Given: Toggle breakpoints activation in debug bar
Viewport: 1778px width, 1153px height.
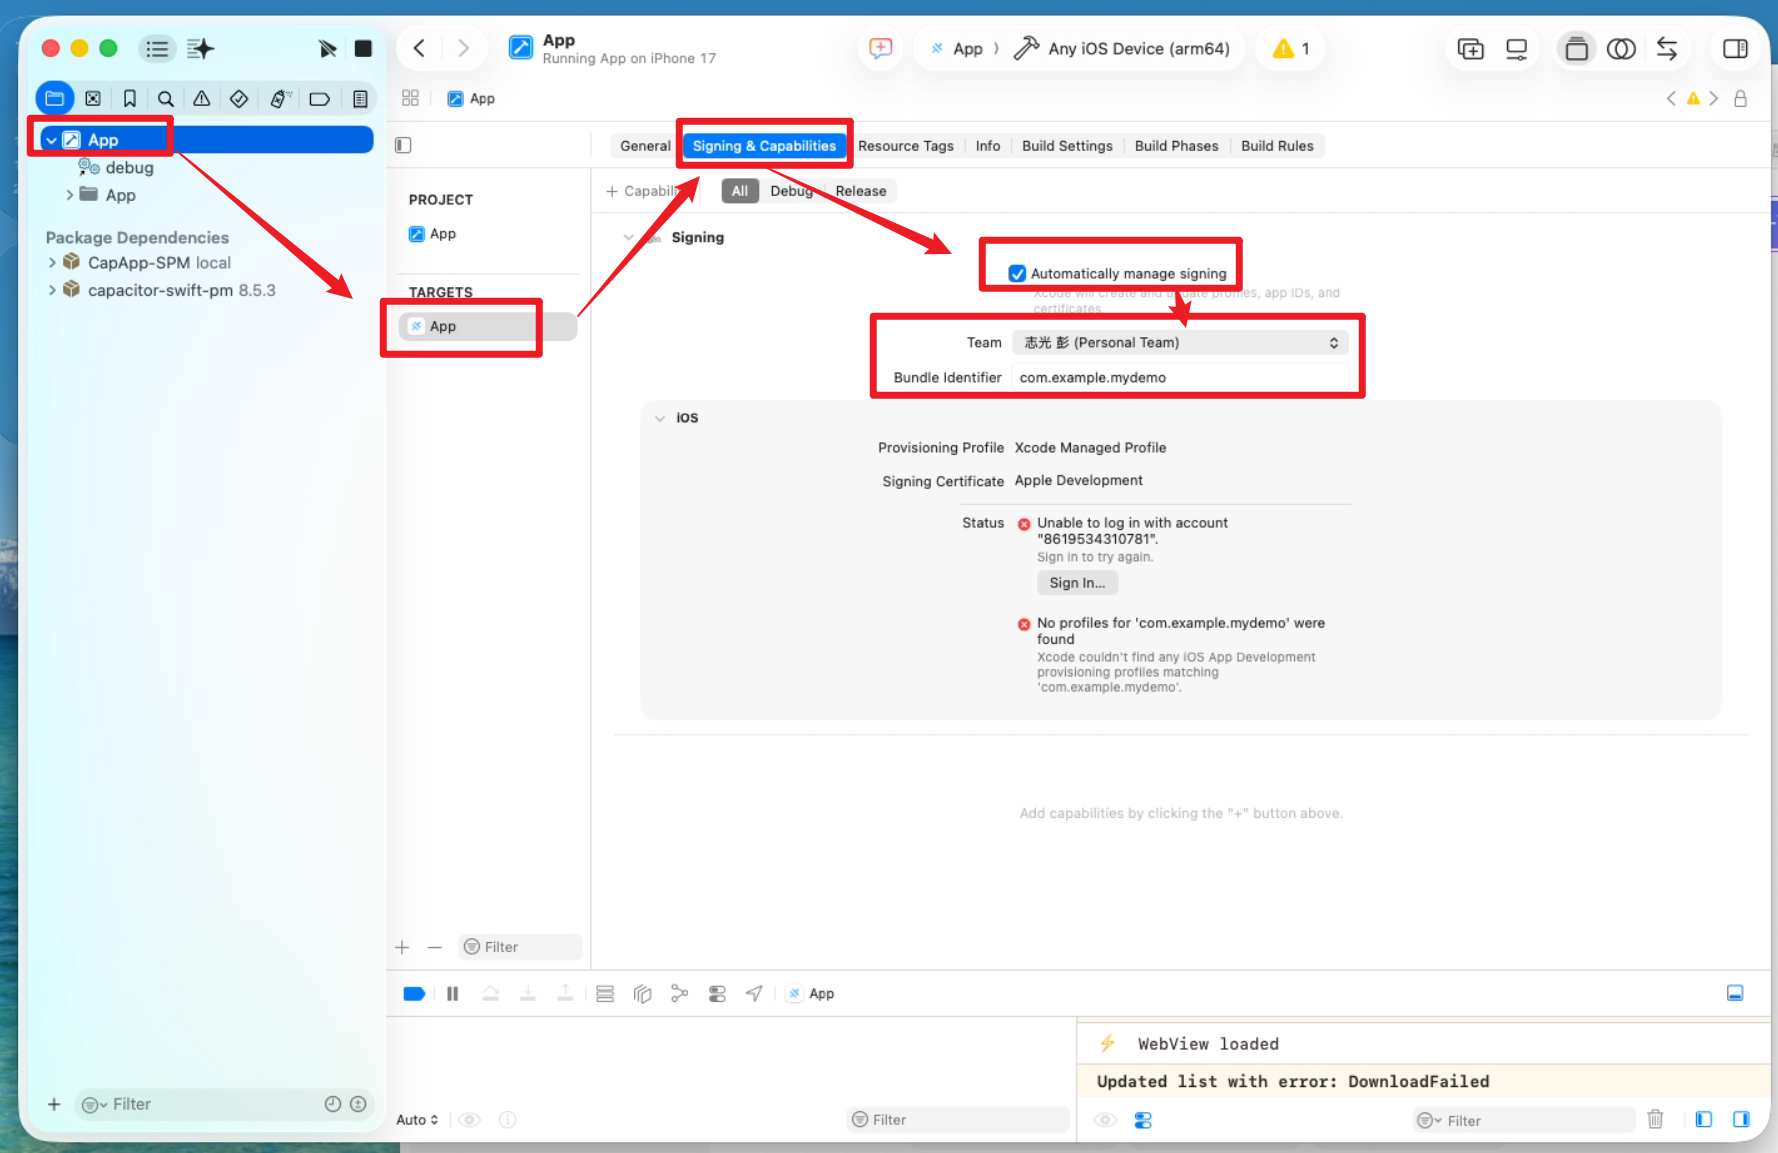Looking at the screenshot, I should click(414, 993).
